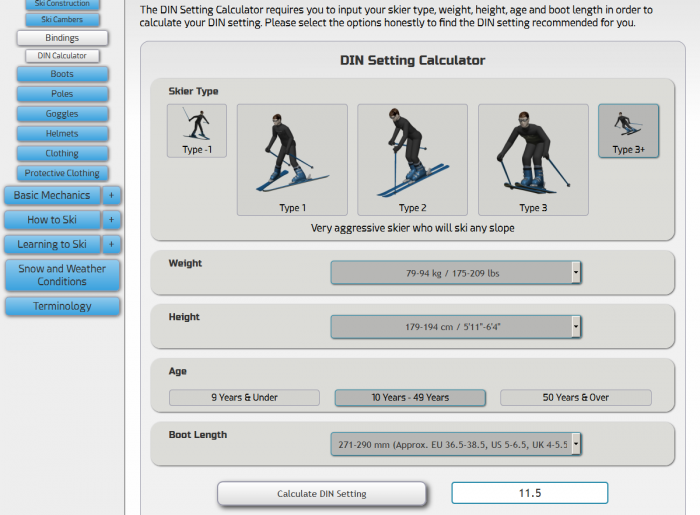The height and width of the screenshot is (515, 700).
Task: Choose the 9 Years & Under age option
Action: click(x=244, y=398)
